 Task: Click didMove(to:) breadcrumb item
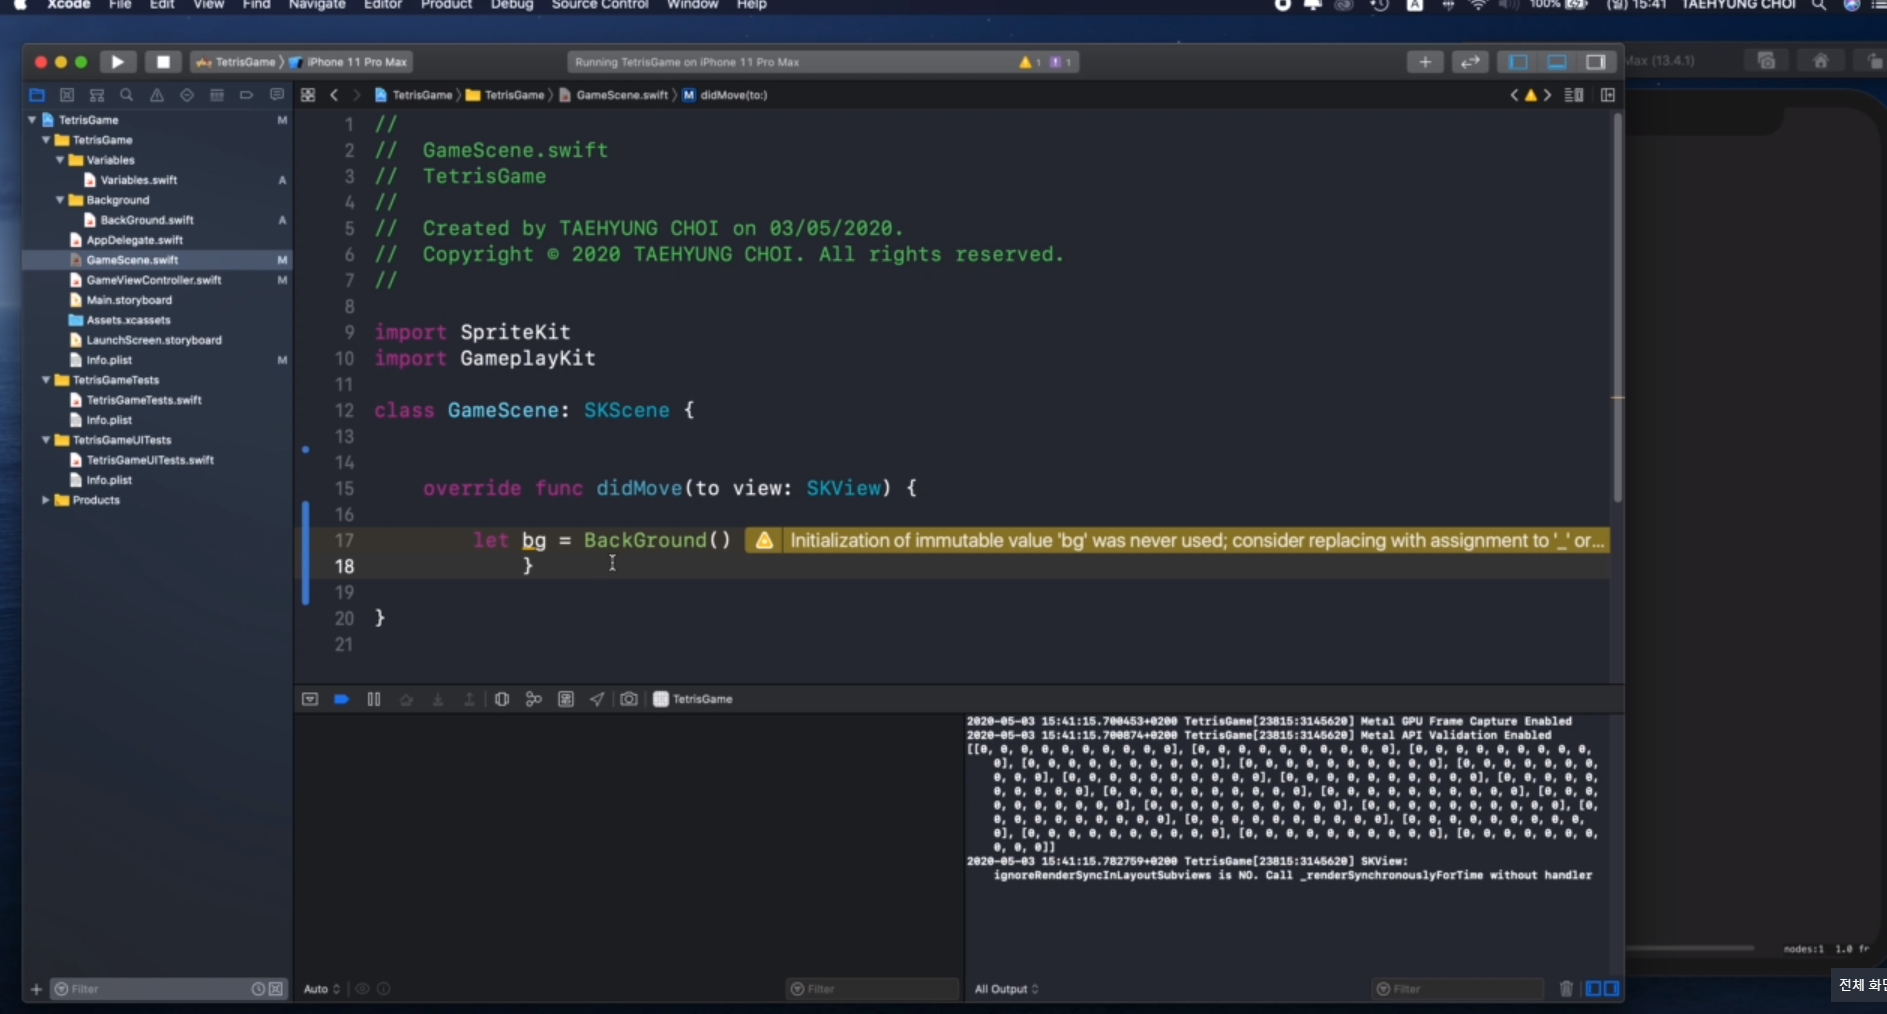tap(725, 95)
